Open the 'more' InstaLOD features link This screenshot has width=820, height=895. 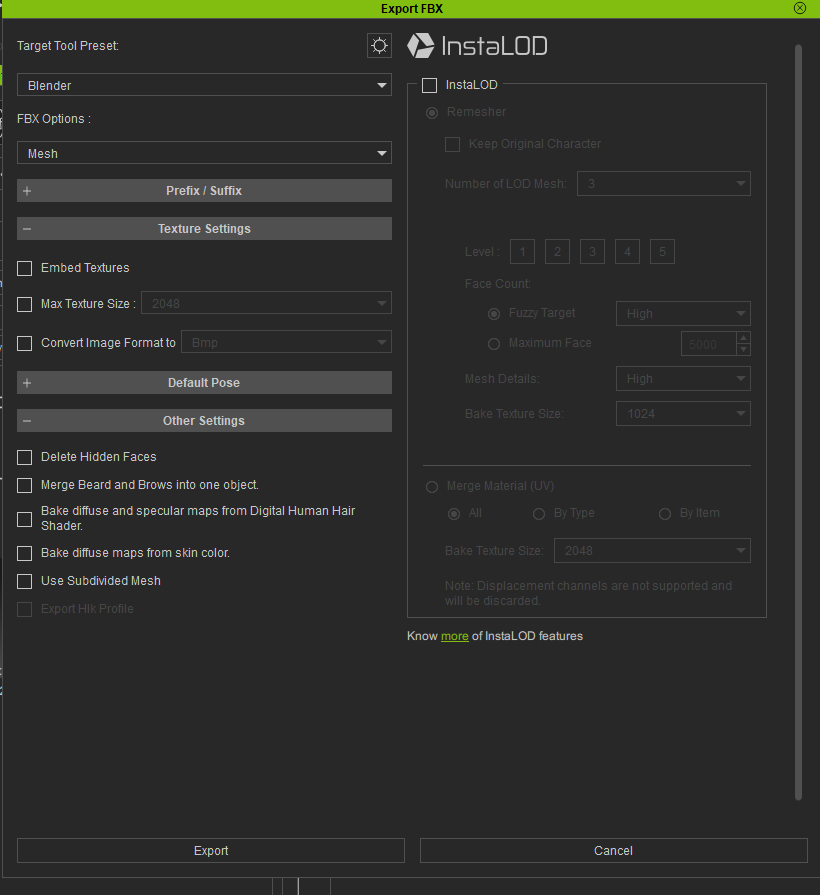pos(455,636)
